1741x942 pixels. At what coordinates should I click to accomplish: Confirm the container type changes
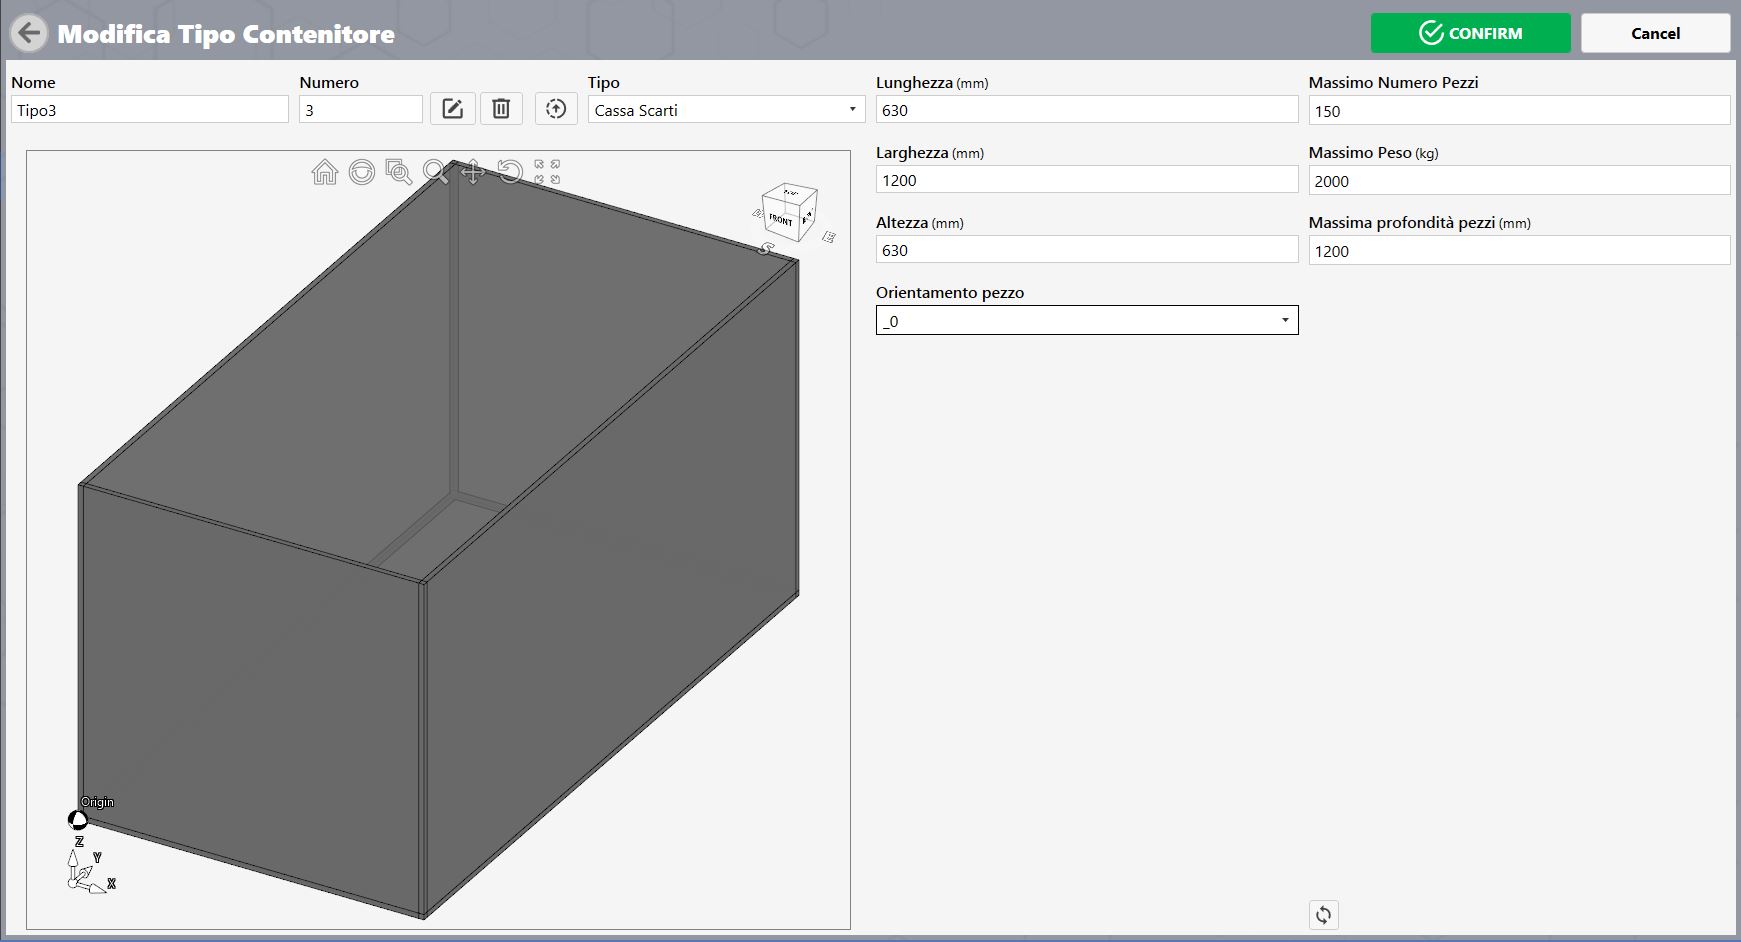pyautogui.click(x=1470, y=33)
